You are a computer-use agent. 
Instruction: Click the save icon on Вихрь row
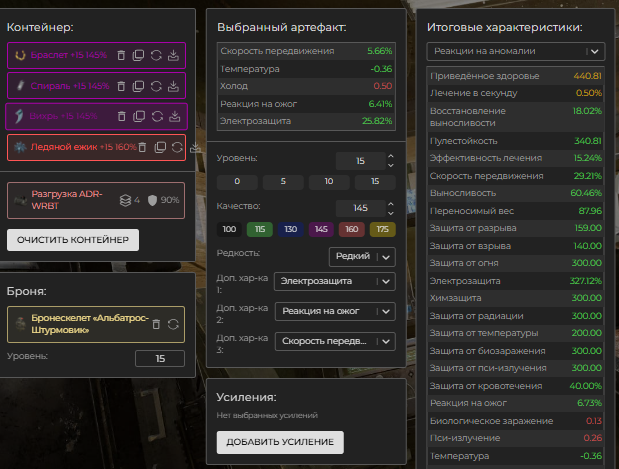pos(173,117)
